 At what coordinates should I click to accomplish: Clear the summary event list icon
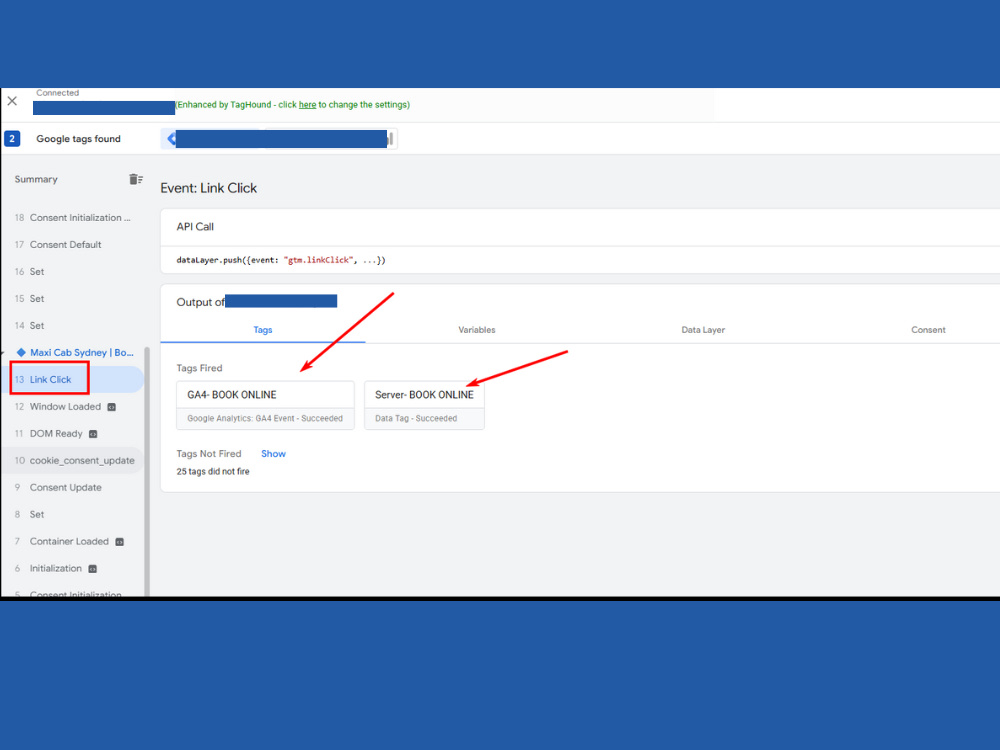point(136,179)
